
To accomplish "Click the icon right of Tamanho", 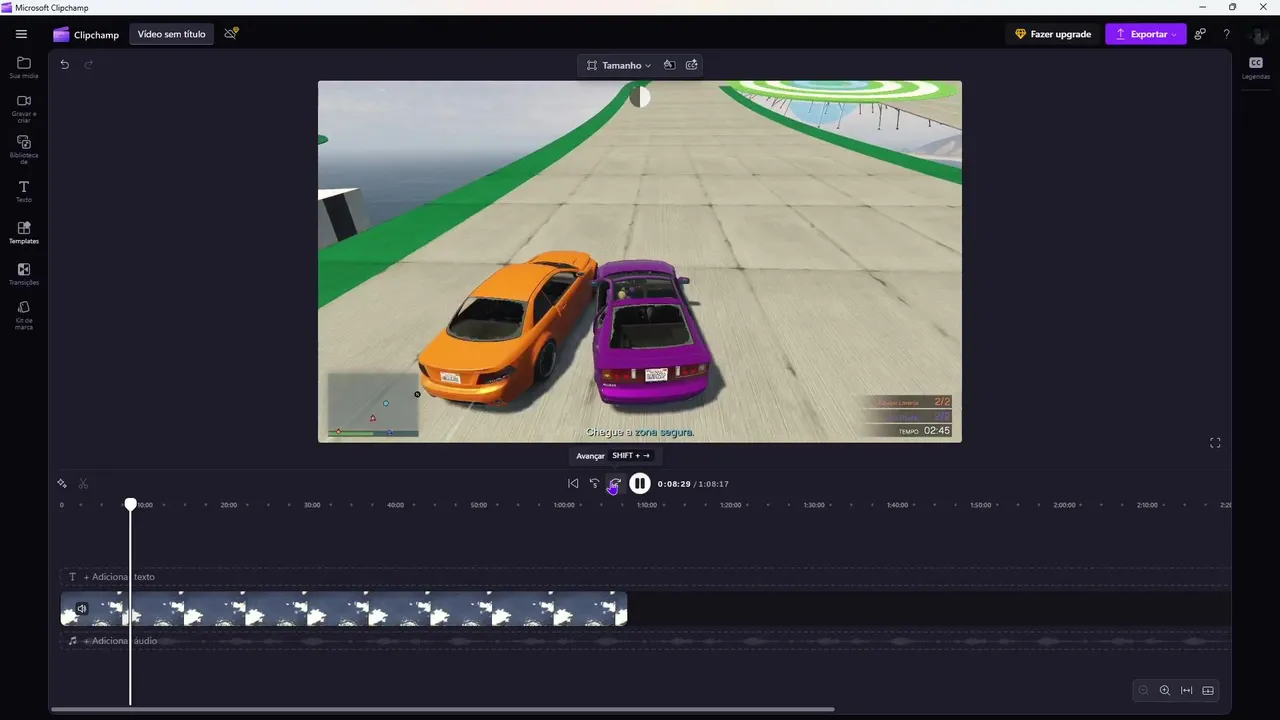I will (669, 65).
